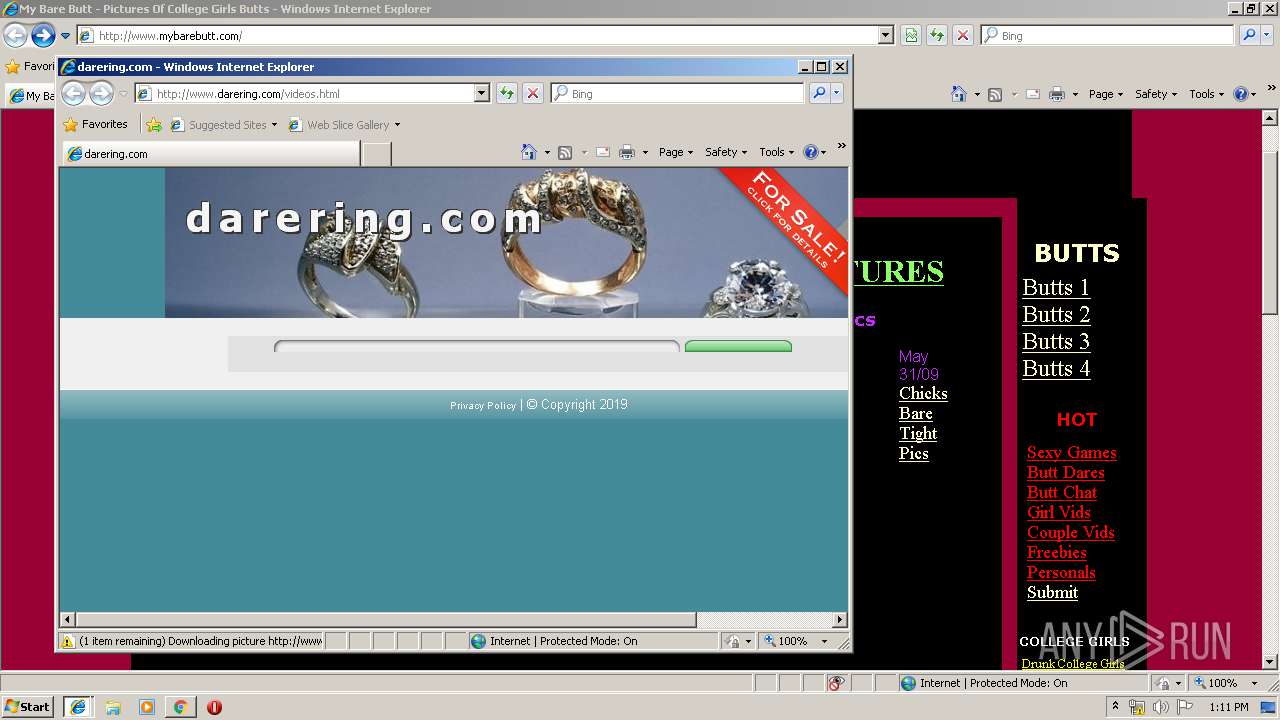Select the darering.com tab

[x=211, y=154]
